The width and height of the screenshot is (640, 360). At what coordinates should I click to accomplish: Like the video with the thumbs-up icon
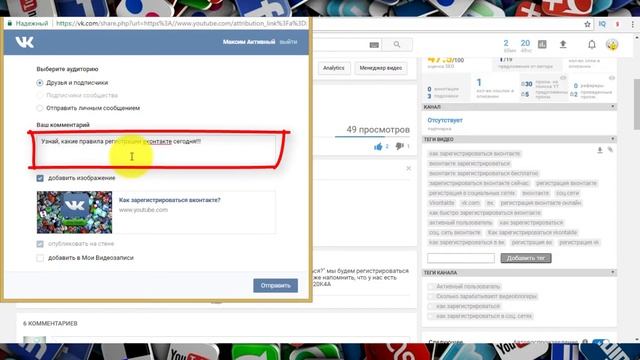[378, 146]
